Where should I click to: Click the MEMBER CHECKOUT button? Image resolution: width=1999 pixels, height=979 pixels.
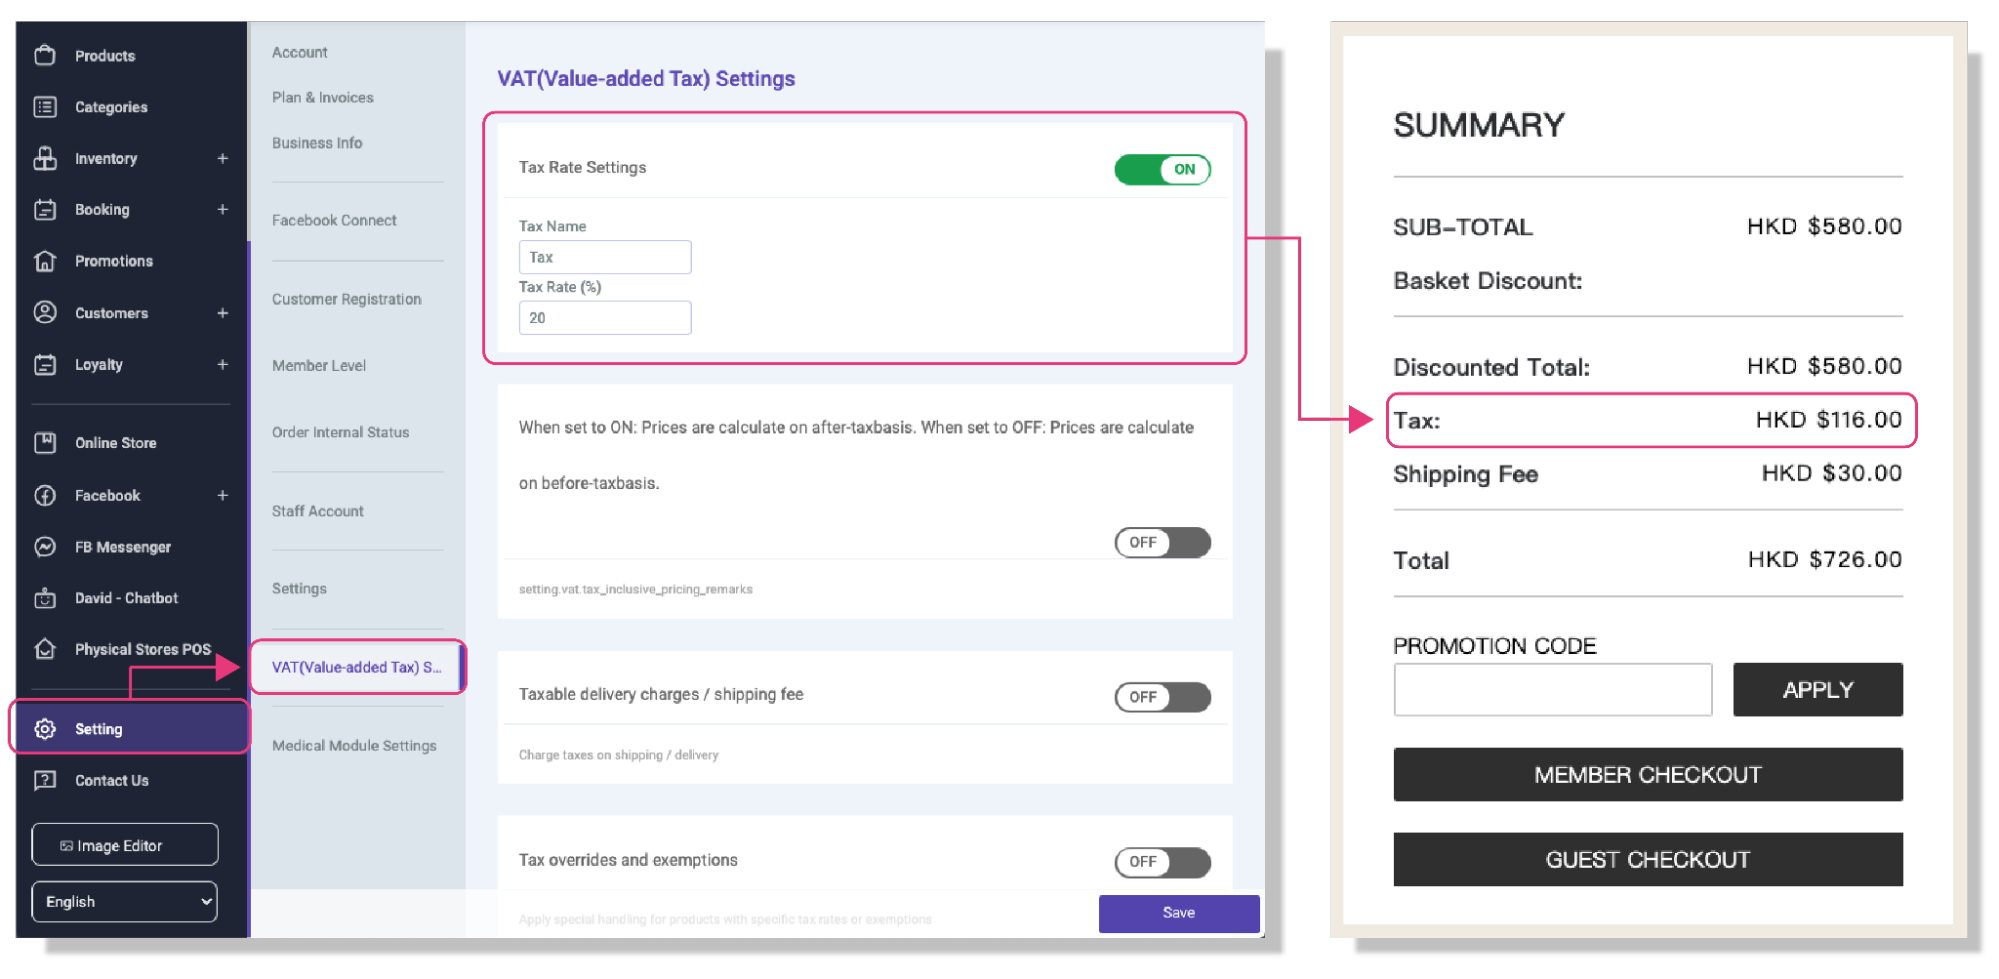point(1648,775)
